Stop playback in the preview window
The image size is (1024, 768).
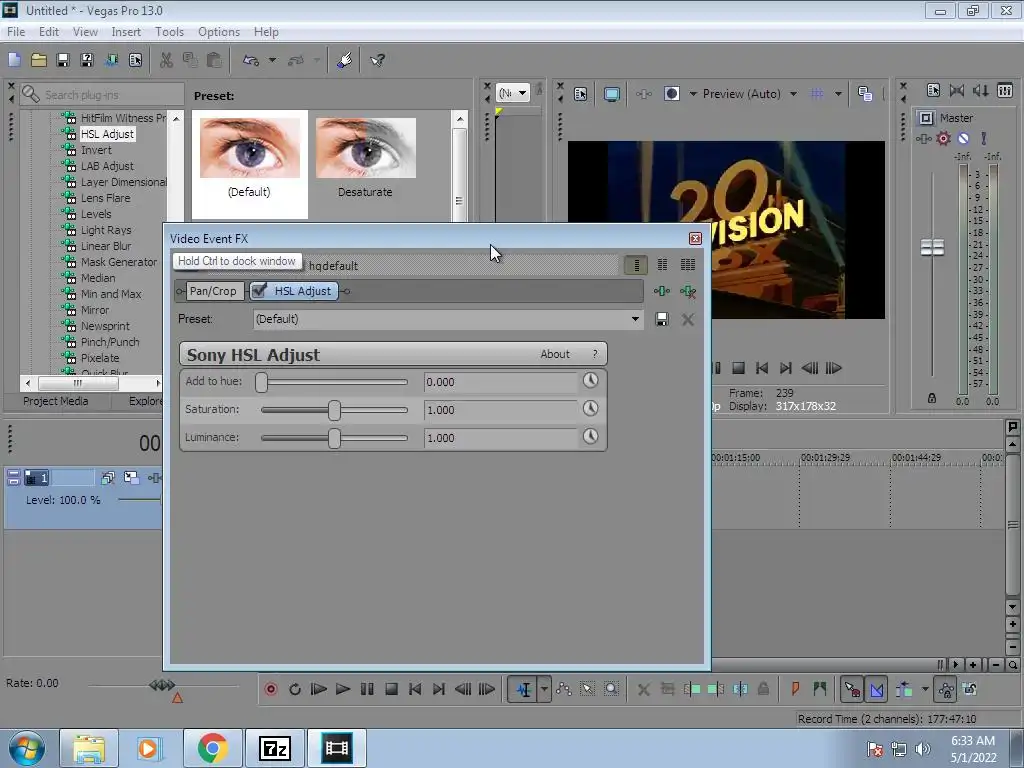tap(739, 368)
